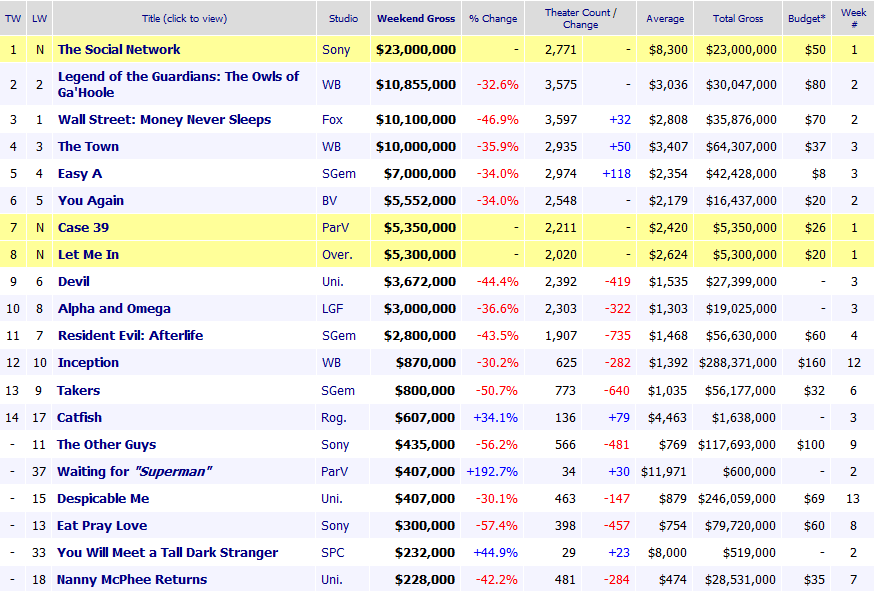The height and width of the screenshot is (591, 874).
Task: Click the +118 theater change for Easy A
Action: 616,174
